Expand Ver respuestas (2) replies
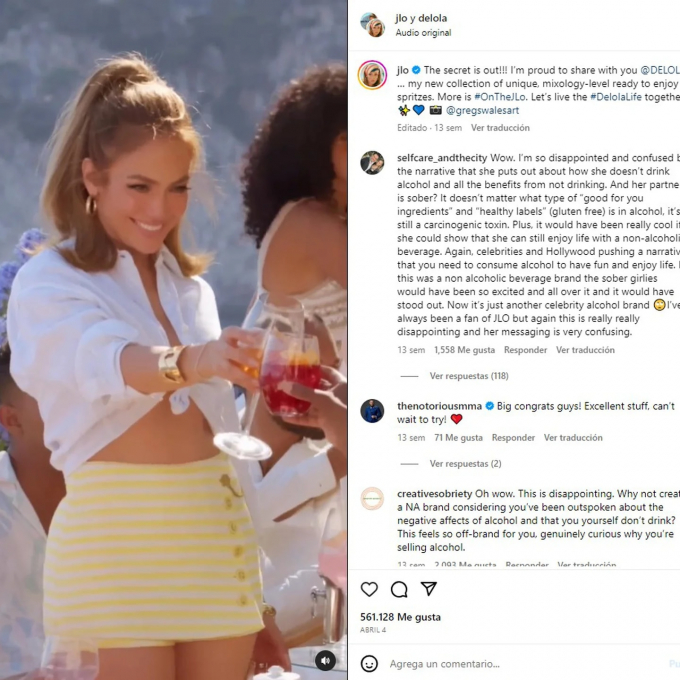The image size is (680, 680). coord(465,464)
